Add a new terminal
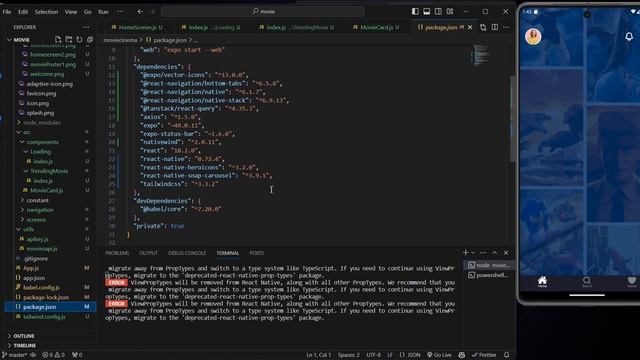This screenshot has width=640, height=360. coord(465,253)
